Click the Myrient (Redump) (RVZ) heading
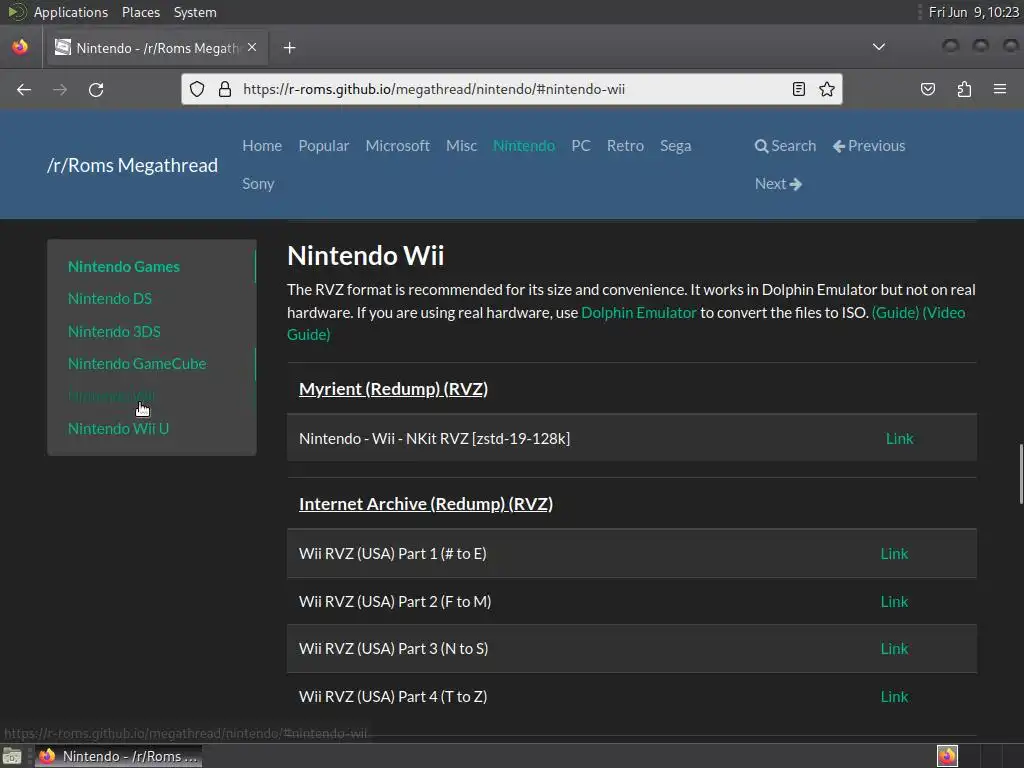 point(393,389)
